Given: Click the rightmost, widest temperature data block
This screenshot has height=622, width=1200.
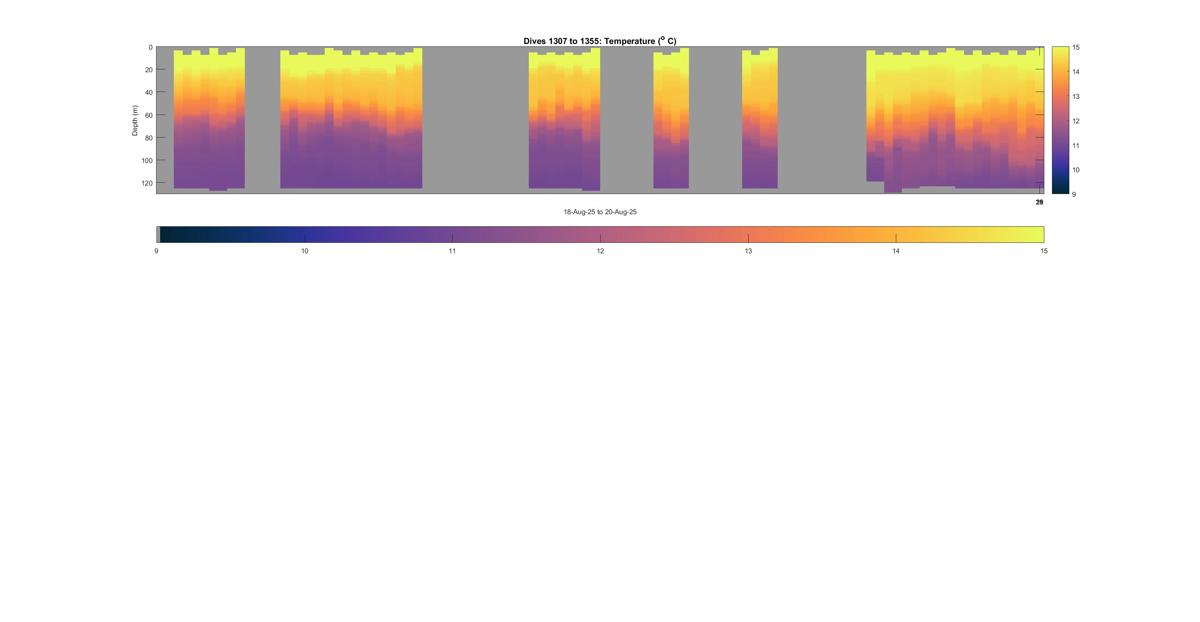Looking at the screenshot, I should coord(955,120).
